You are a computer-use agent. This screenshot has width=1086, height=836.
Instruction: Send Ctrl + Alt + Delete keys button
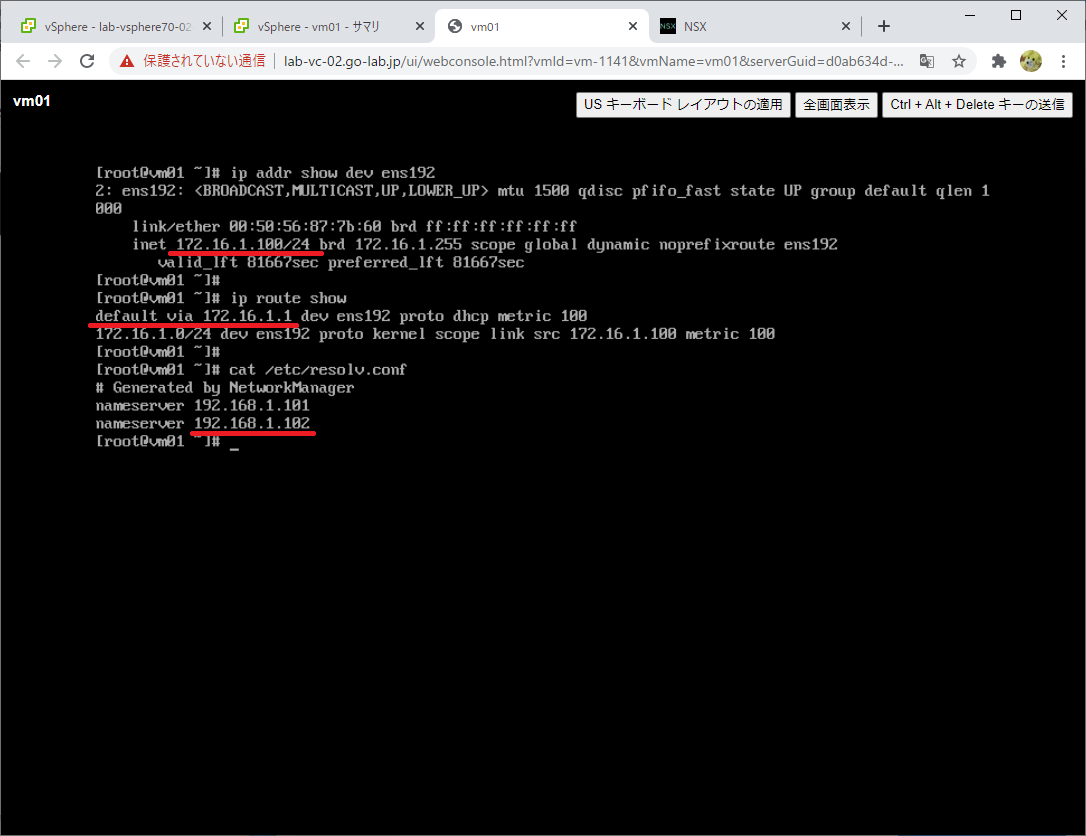977,105
